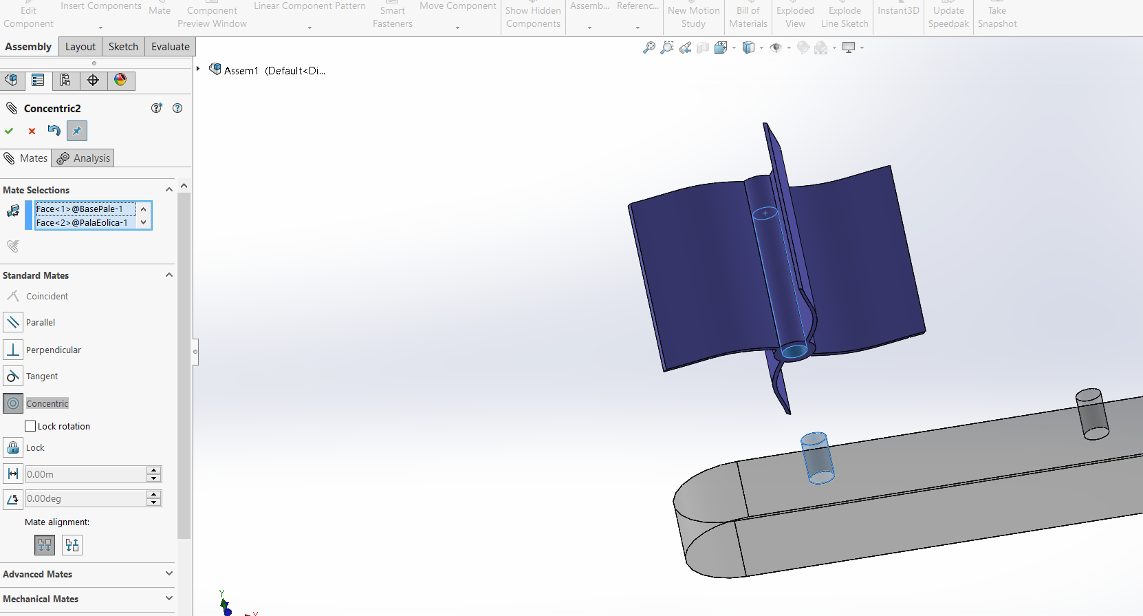Select the Lock mate icon
This screenshot has height=616, width=1143.
click(x=12, y=448)
